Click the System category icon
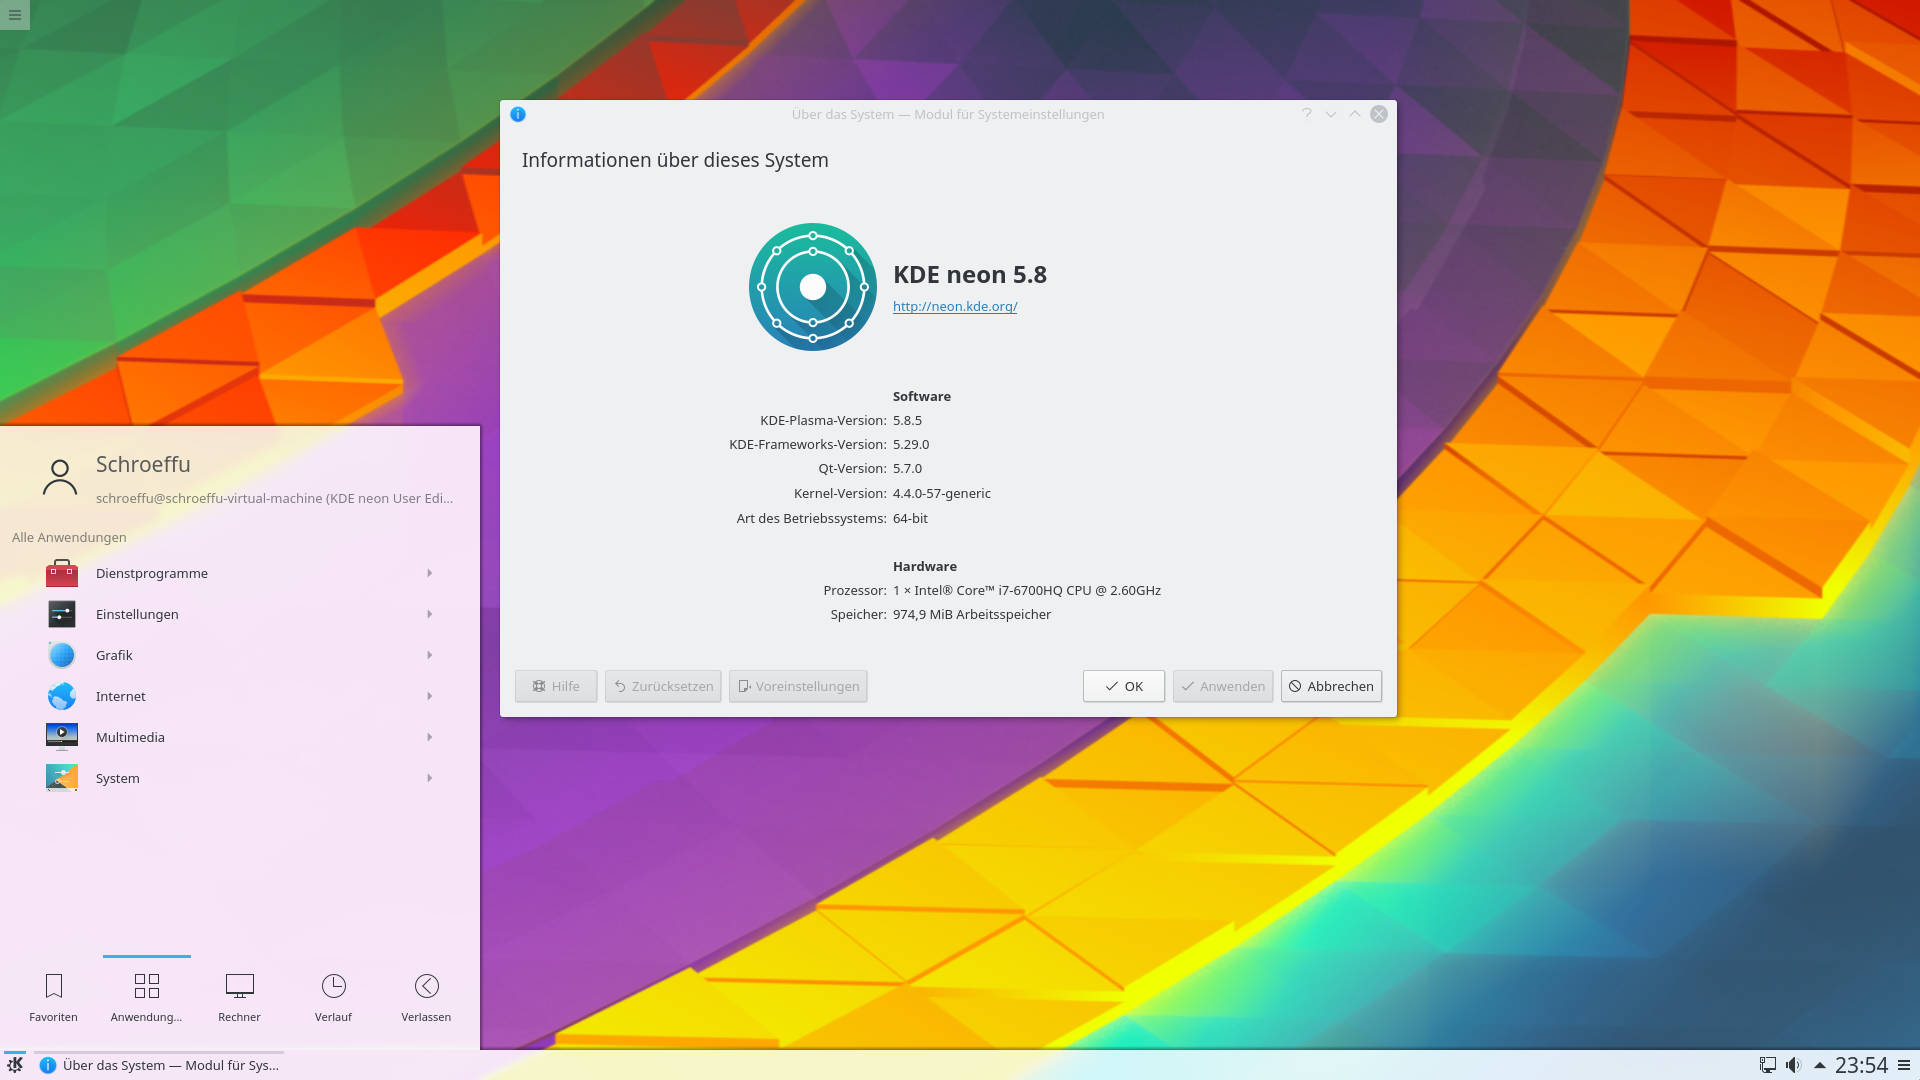The height and width of the screenshot is (1080, 1920). pos(62,778)
